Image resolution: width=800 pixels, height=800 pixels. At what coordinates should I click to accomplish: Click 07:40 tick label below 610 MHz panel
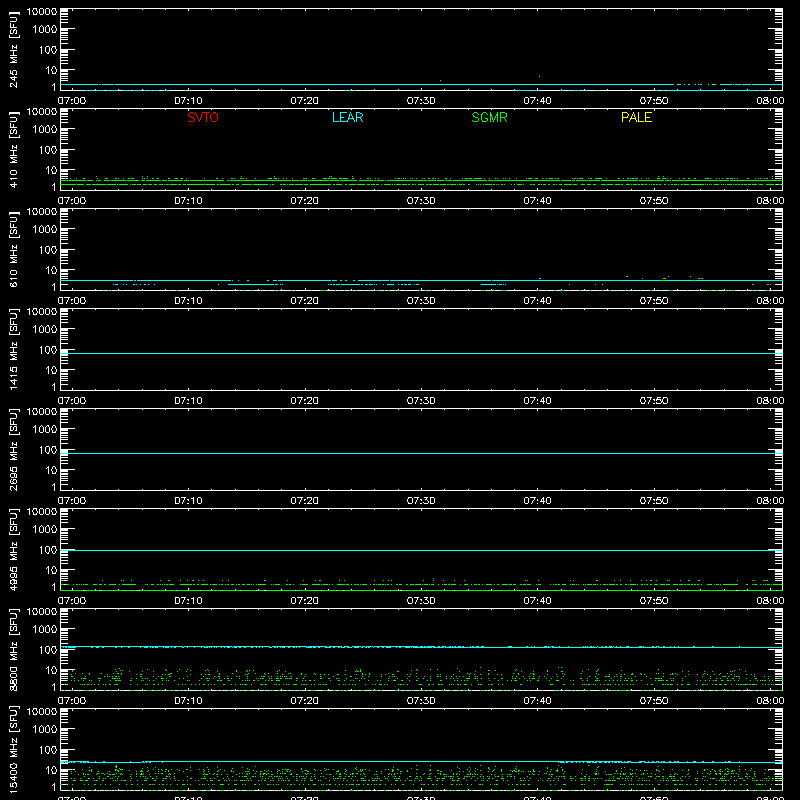tap(537, 301)
